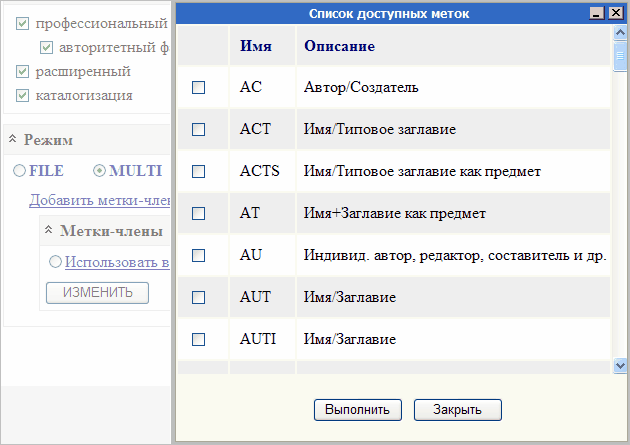Select the FILE mode radio button
This screenshot has height=445, width=630.
point(20,171)
